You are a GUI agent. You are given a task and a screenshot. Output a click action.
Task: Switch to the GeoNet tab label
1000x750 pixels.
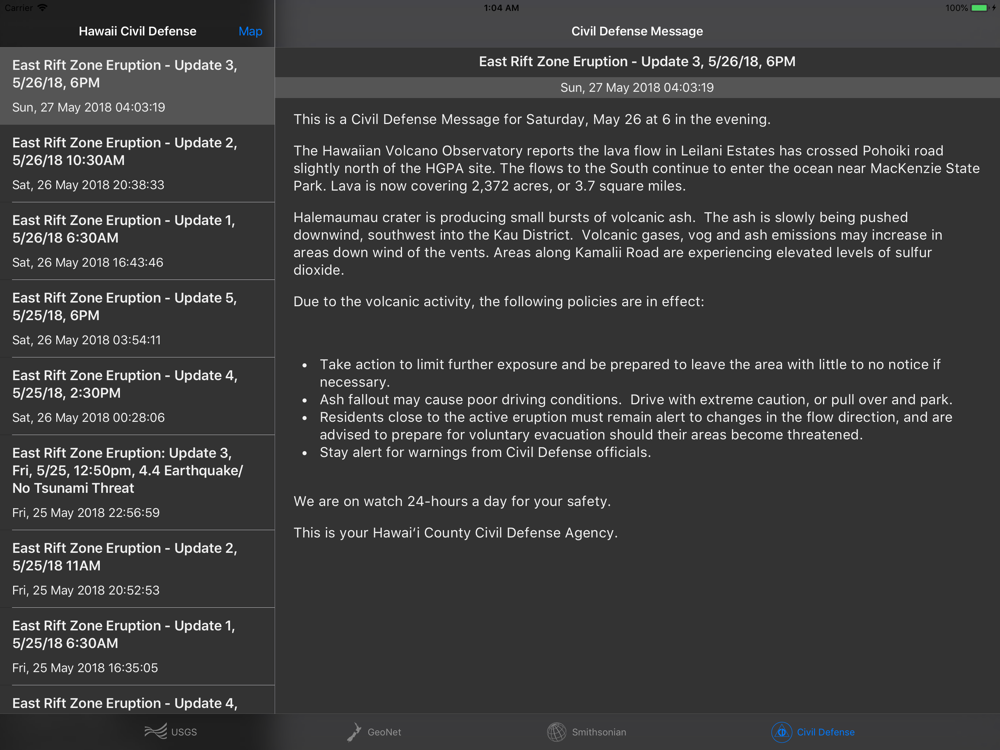pyautogui.click(x=384, y=732)
